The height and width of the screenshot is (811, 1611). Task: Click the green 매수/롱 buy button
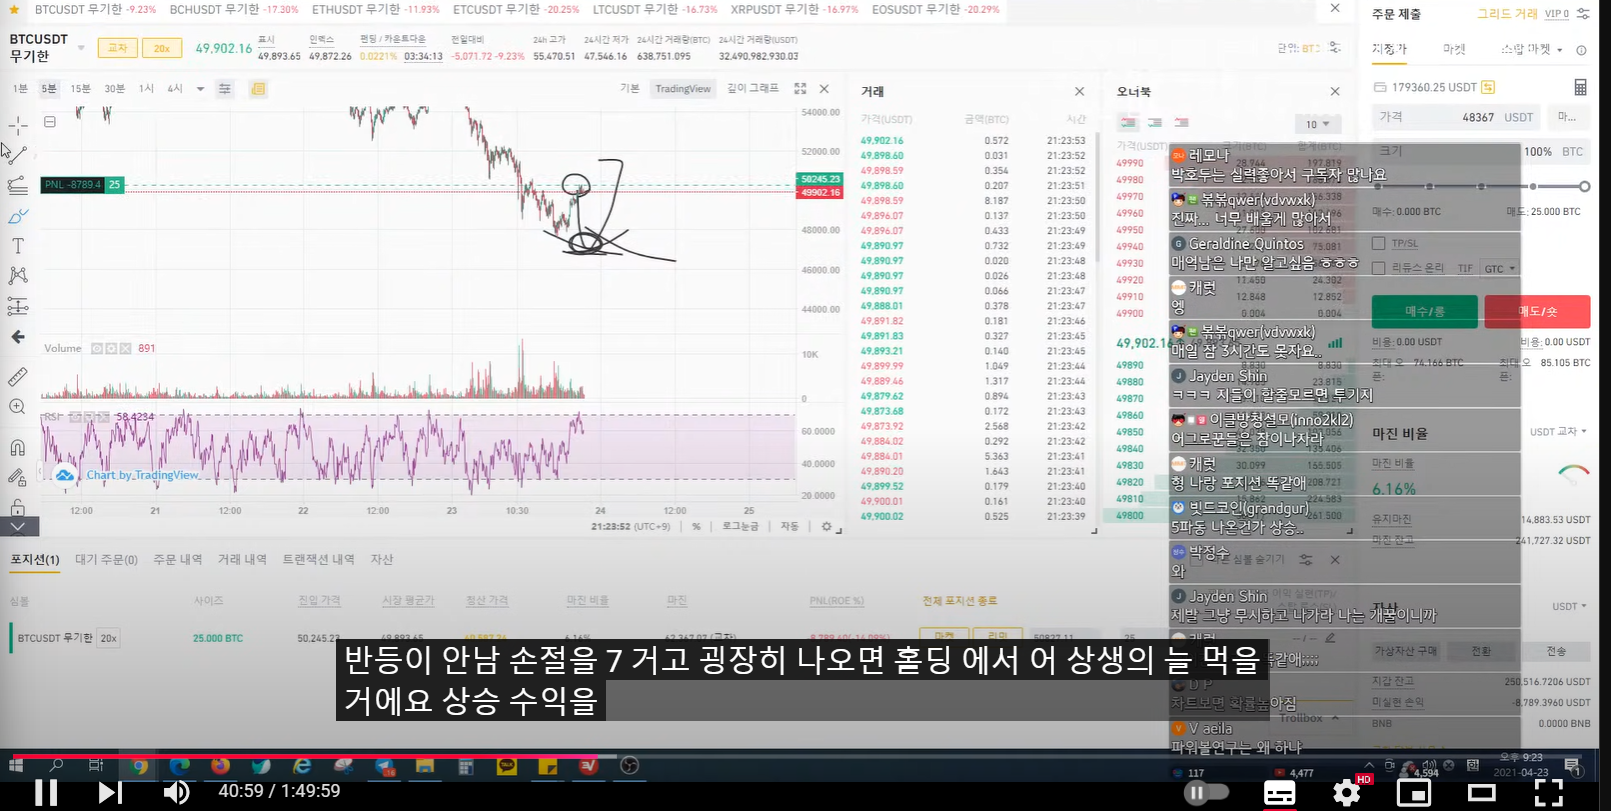pyautogui.click(x=1424, y=311)
